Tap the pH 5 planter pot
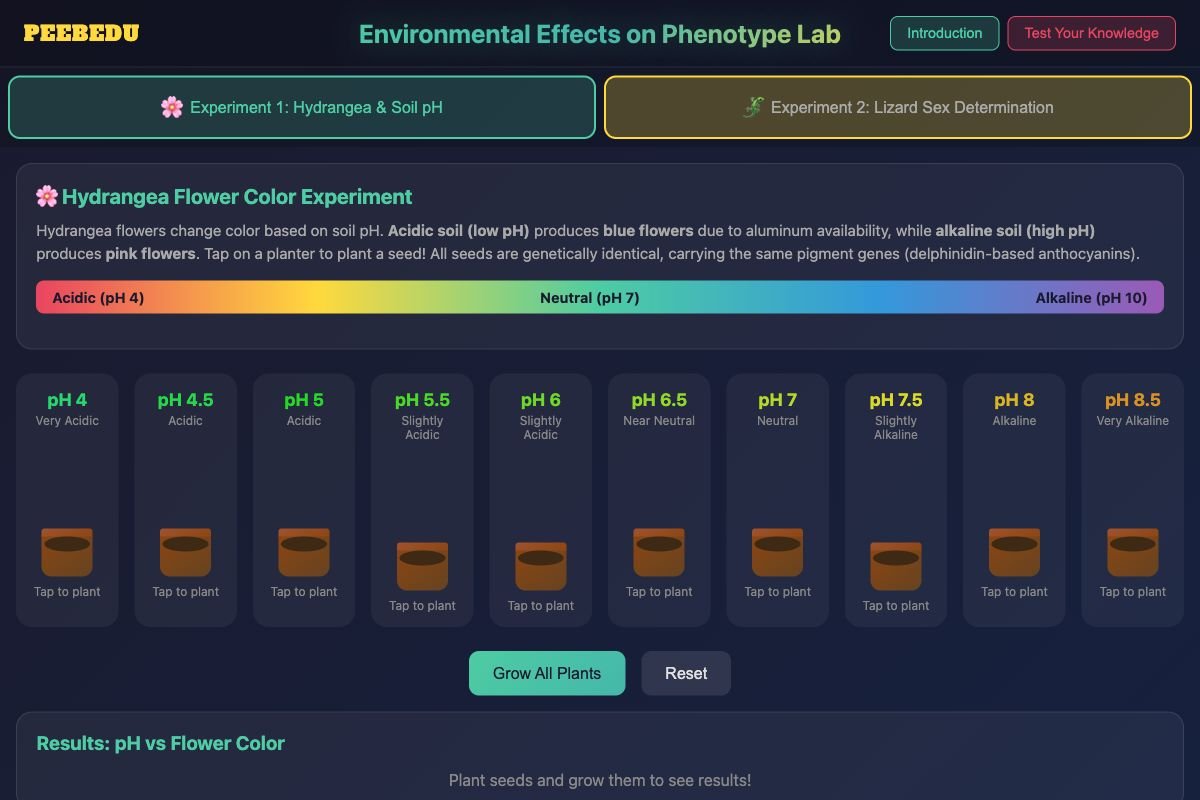Image resolution: width=1200 pixels, height=800 pixels. coord(303,550)
